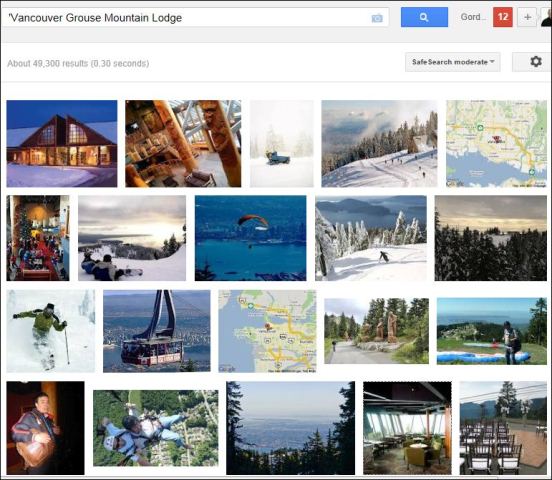Open the wooden carvings path thumbnail
The width and height of the screenshot is (552, 480).
(x=376, y=331)
